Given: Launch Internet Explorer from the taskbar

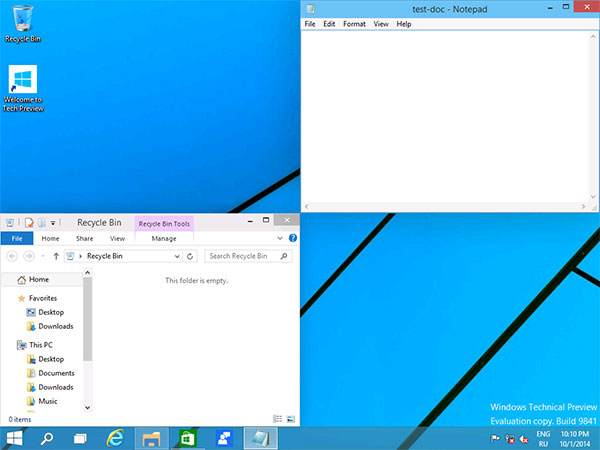Looking at the screenshot, I should [x=115, y=439].
